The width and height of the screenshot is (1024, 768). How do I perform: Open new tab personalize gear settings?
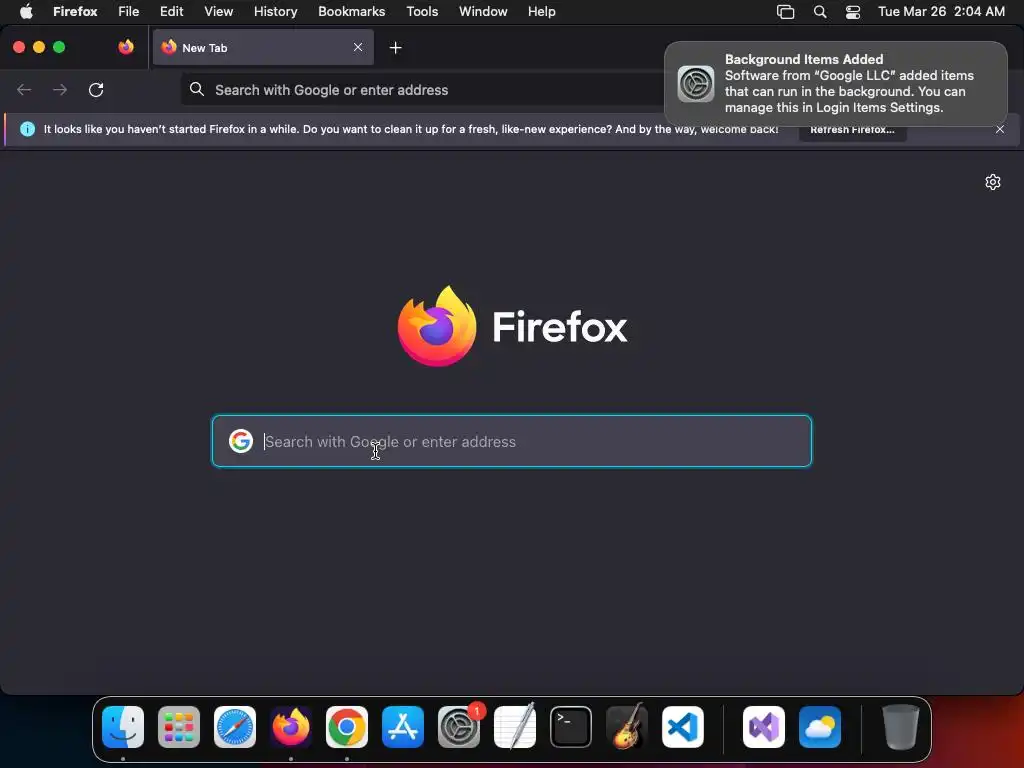tap(993, 182)
